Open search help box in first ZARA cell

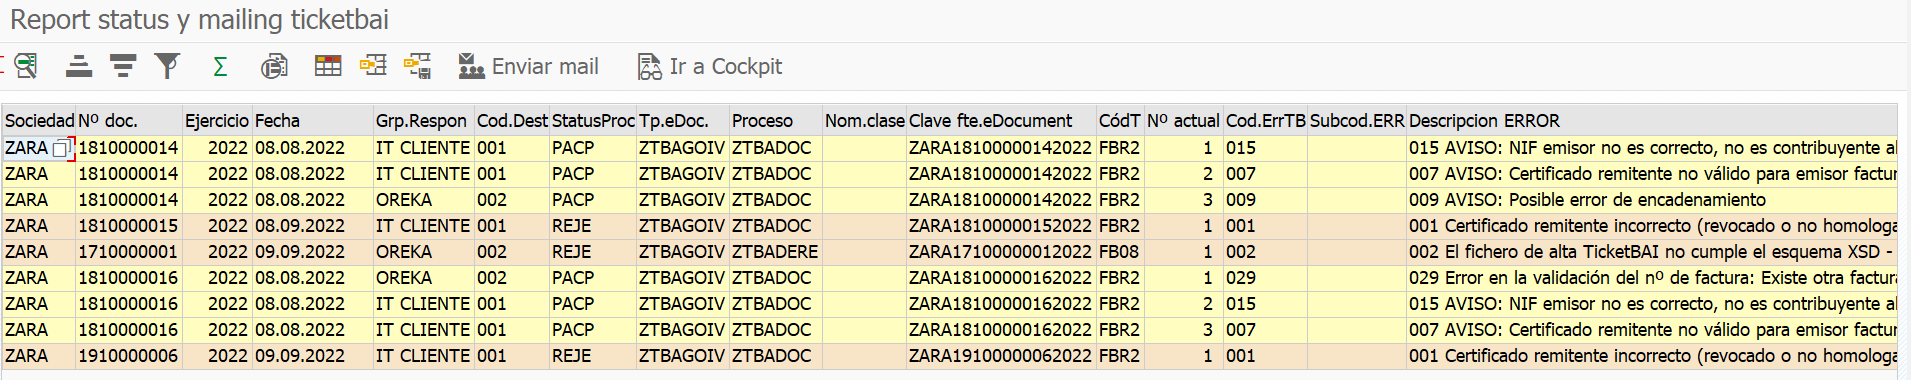coord(62,148)
